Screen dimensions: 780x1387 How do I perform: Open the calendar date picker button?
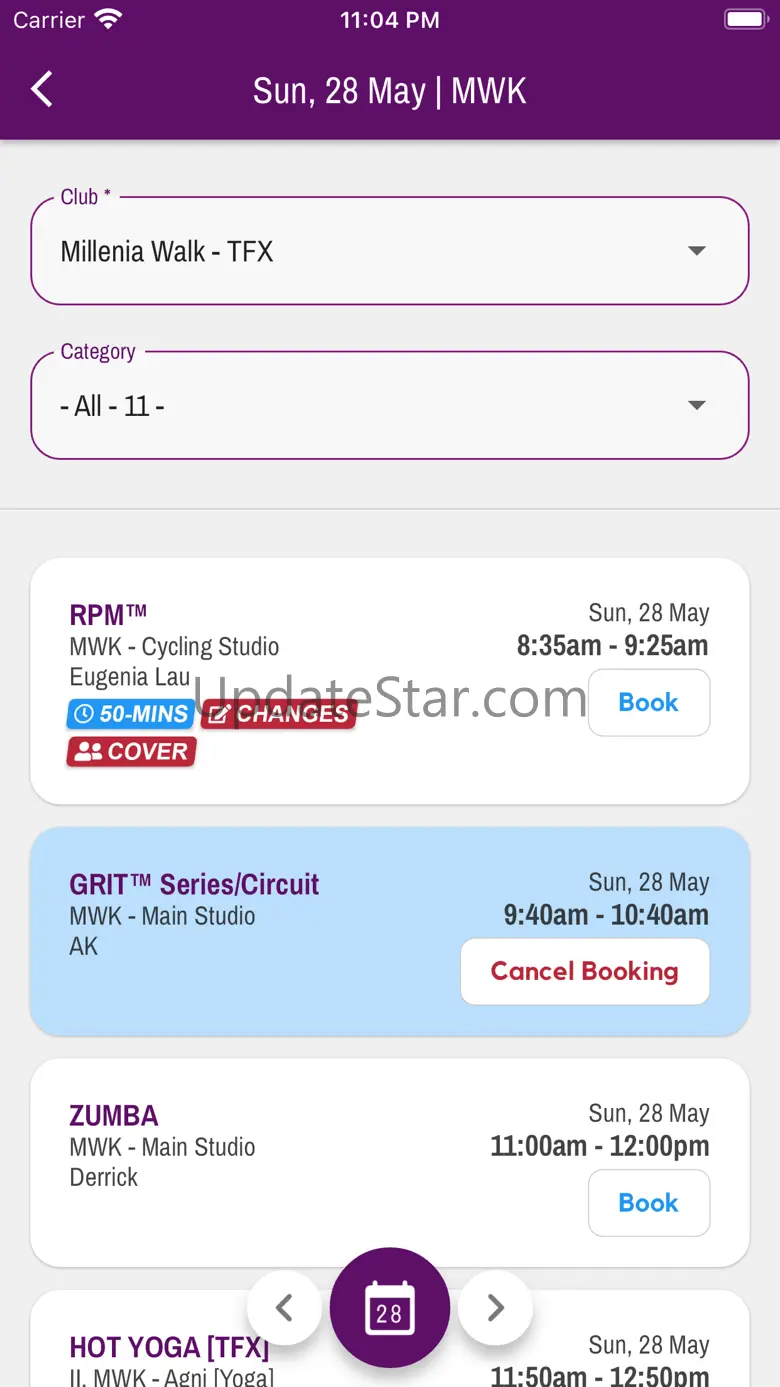coord(389,1307)
